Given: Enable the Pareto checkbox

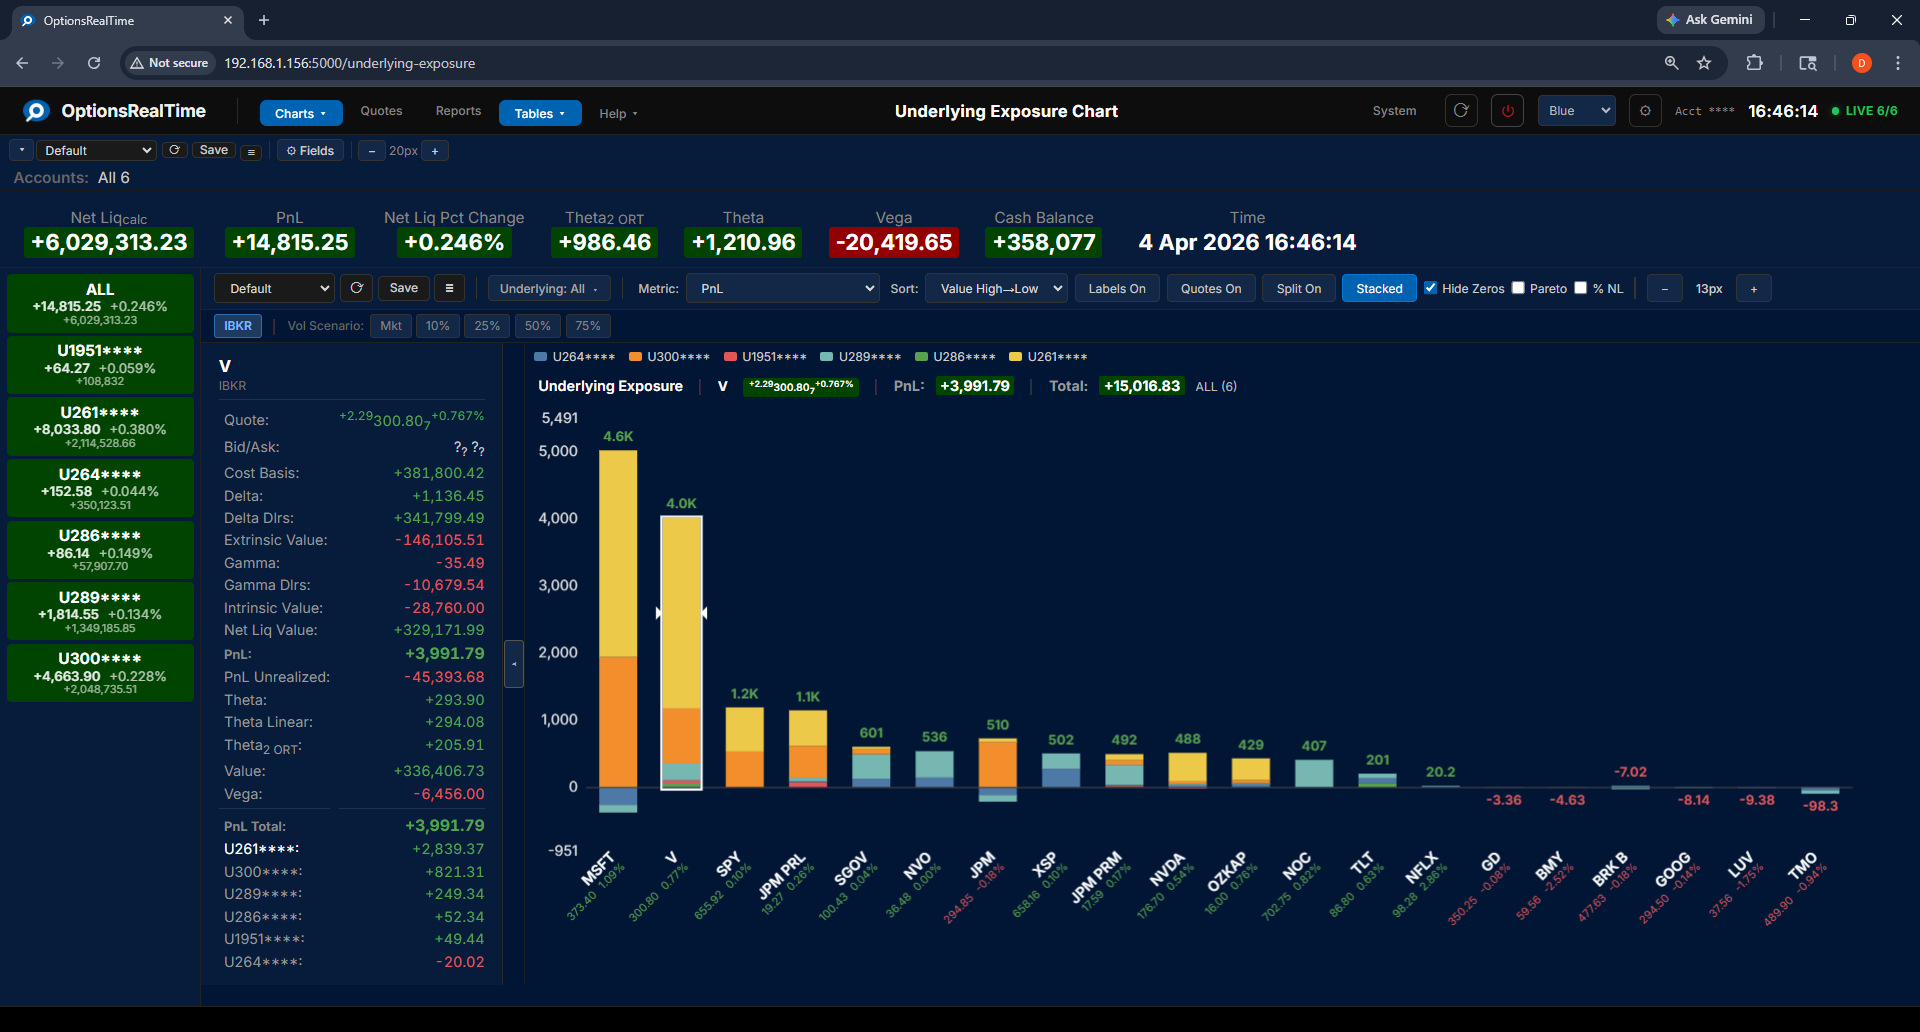Looking at the screenshot, I should click(x=1518, y=288).
